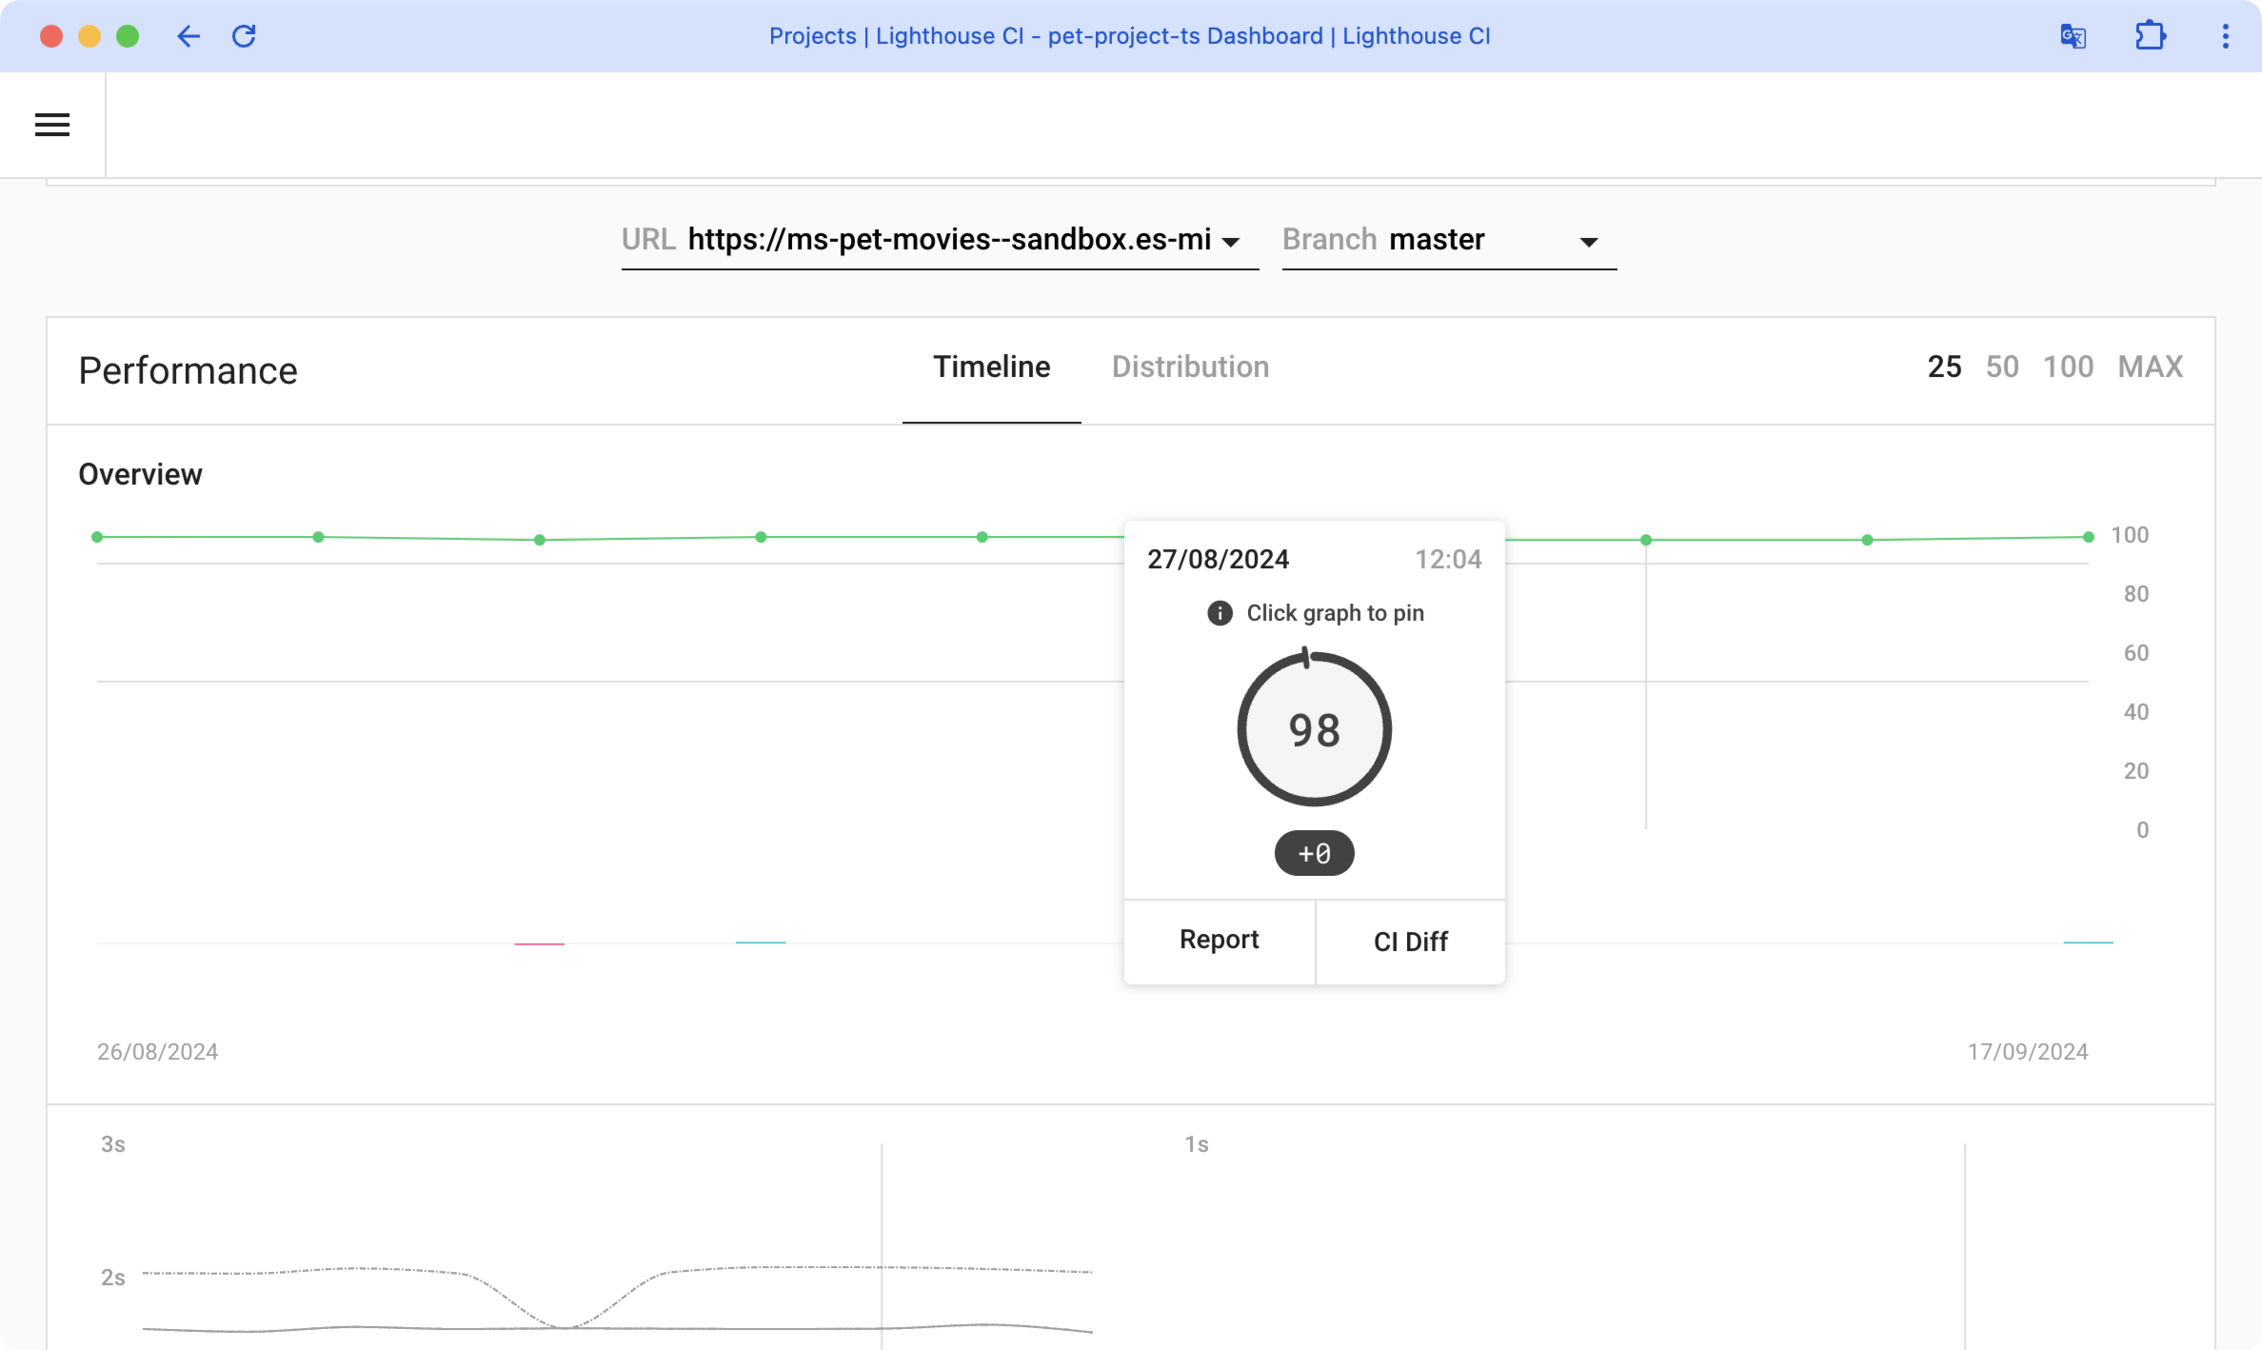Open the Google Translate icon

click(2073, 37)
